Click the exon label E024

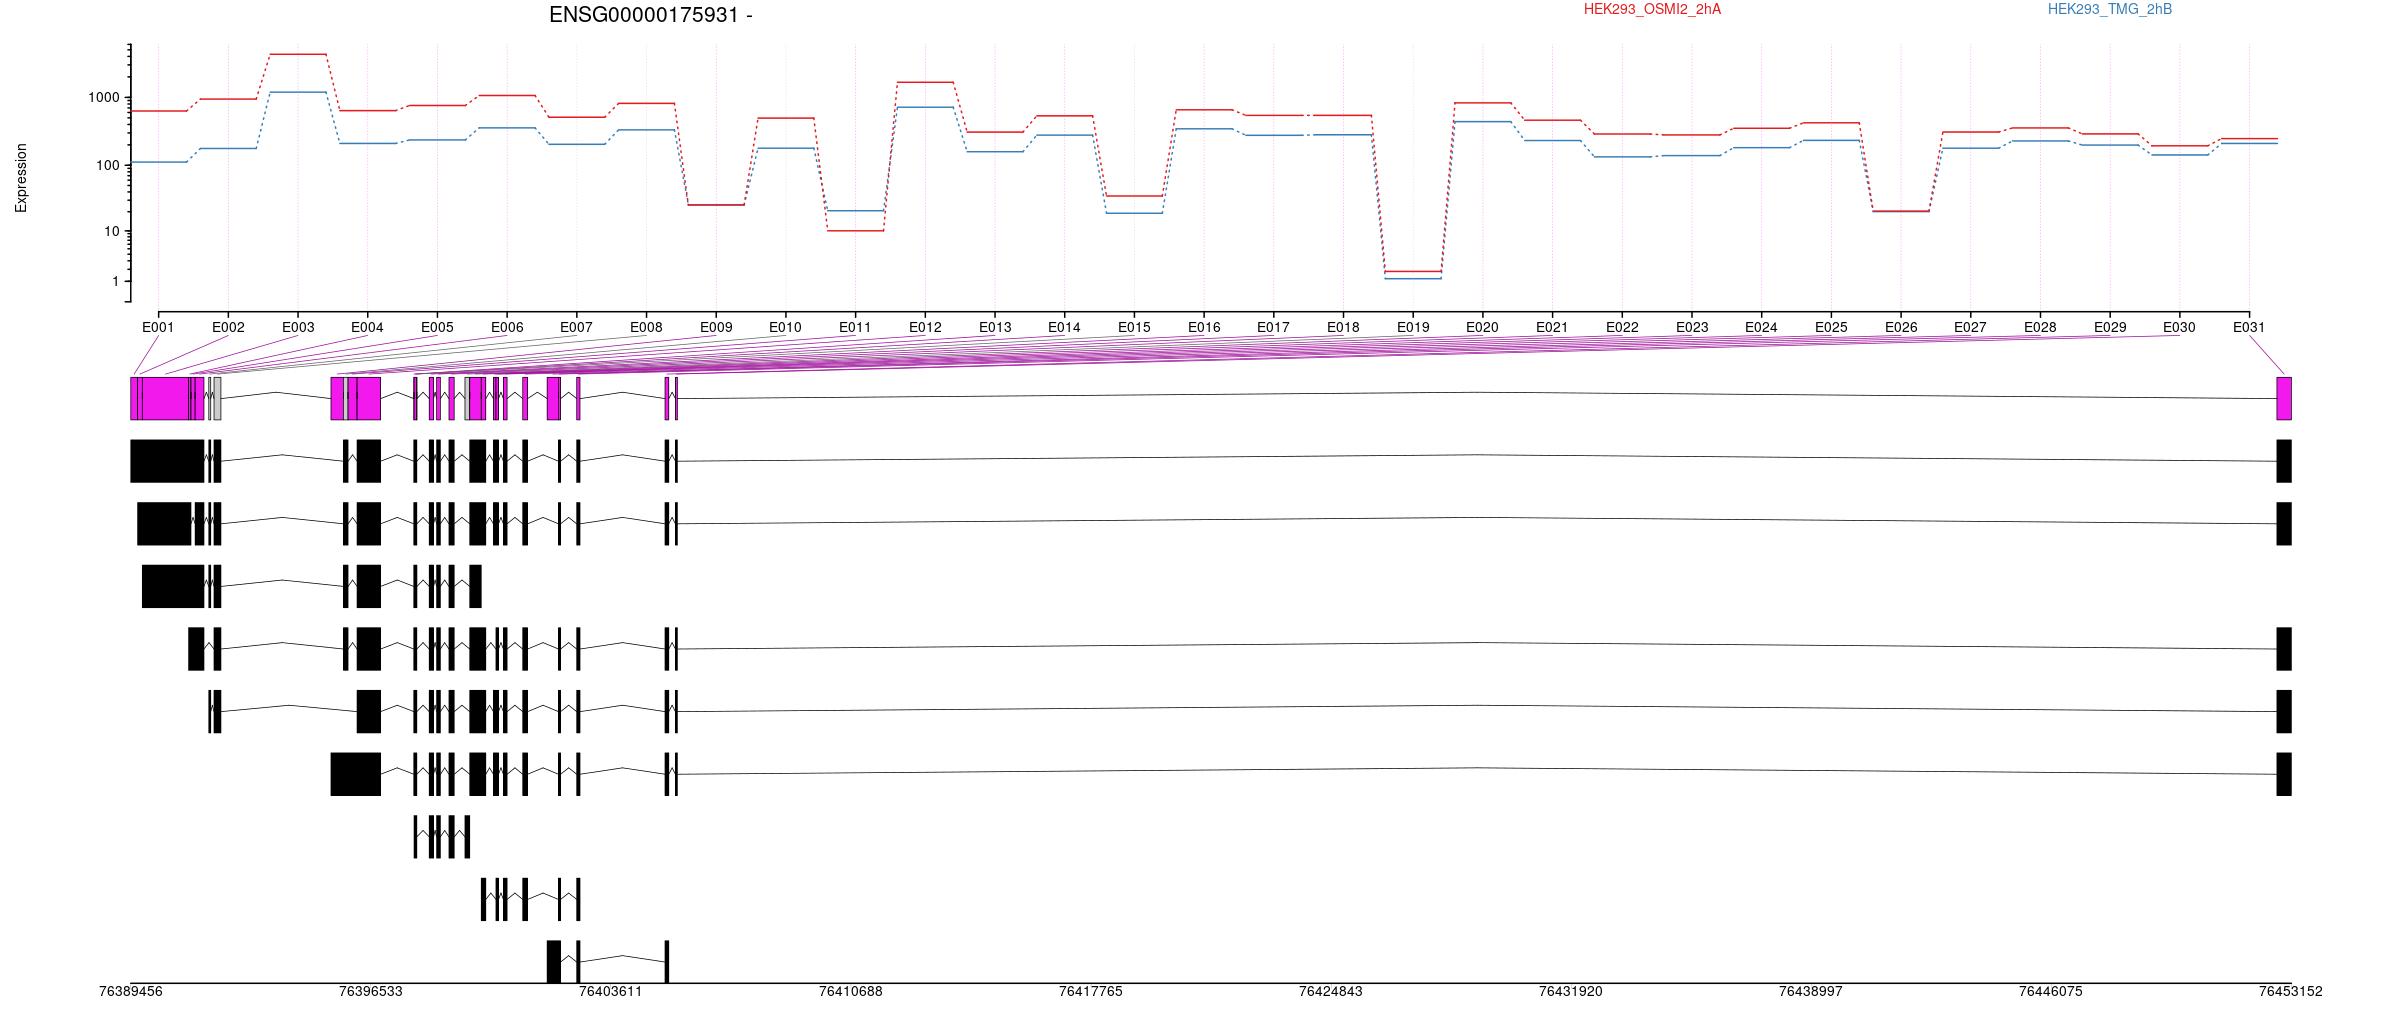(1761, 327)
